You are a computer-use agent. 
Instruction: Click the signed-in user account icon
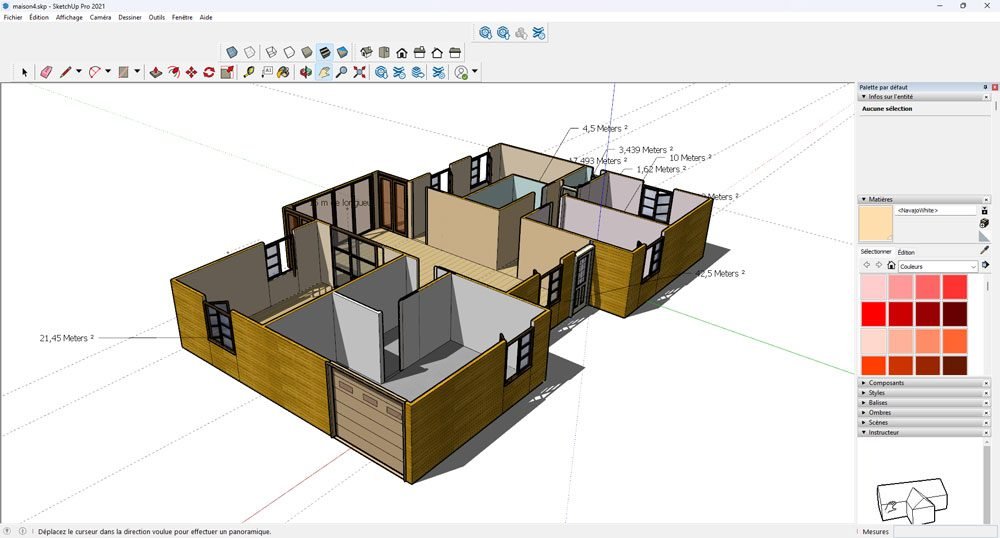coord(461,73)
